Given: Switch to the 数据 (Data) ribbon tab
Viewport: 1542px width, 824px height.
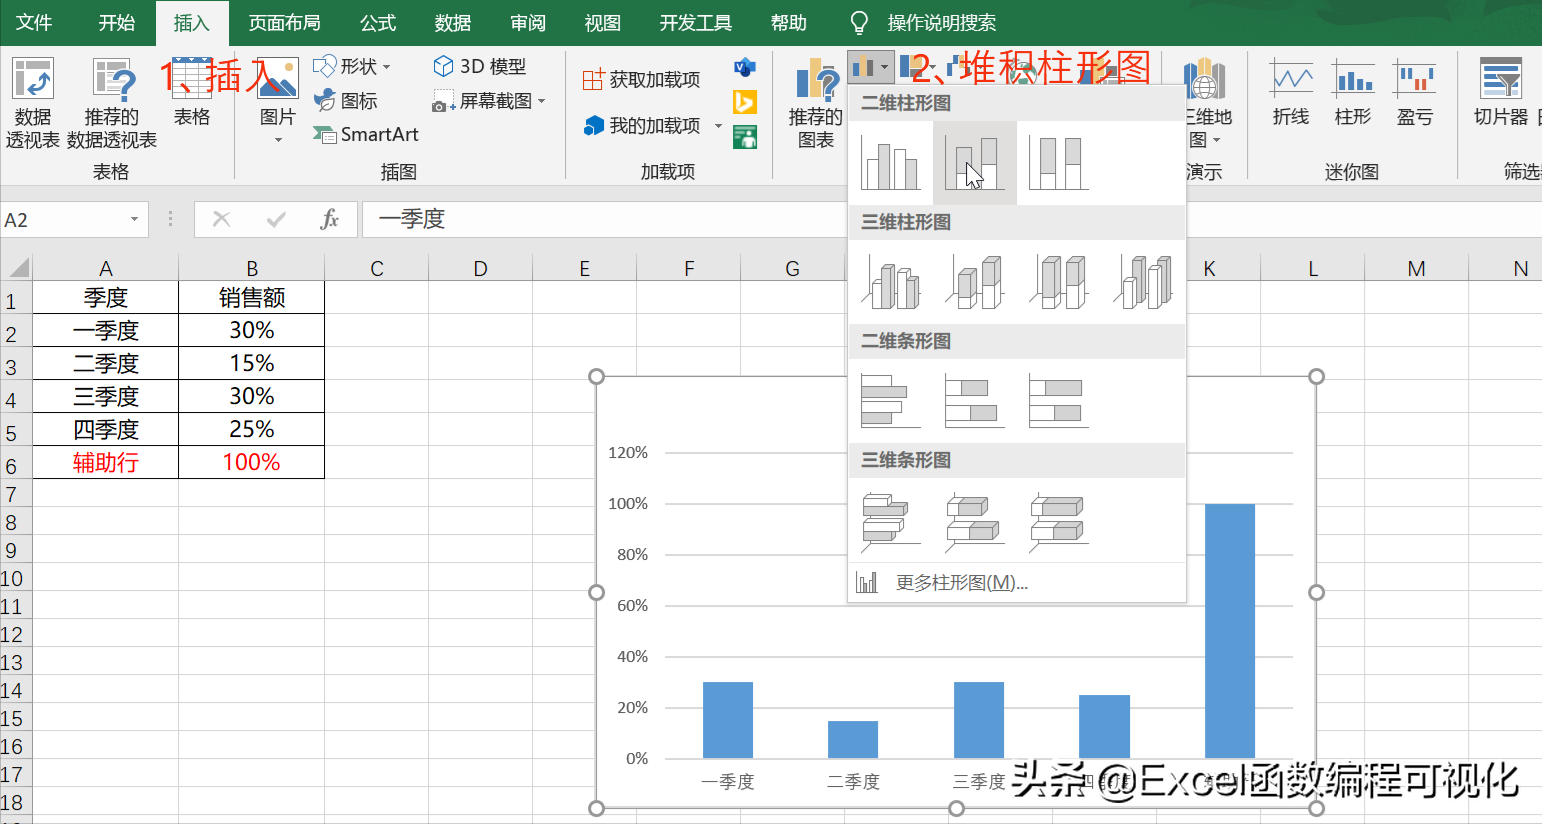Looking at the screenshot, I should (452, 21).
